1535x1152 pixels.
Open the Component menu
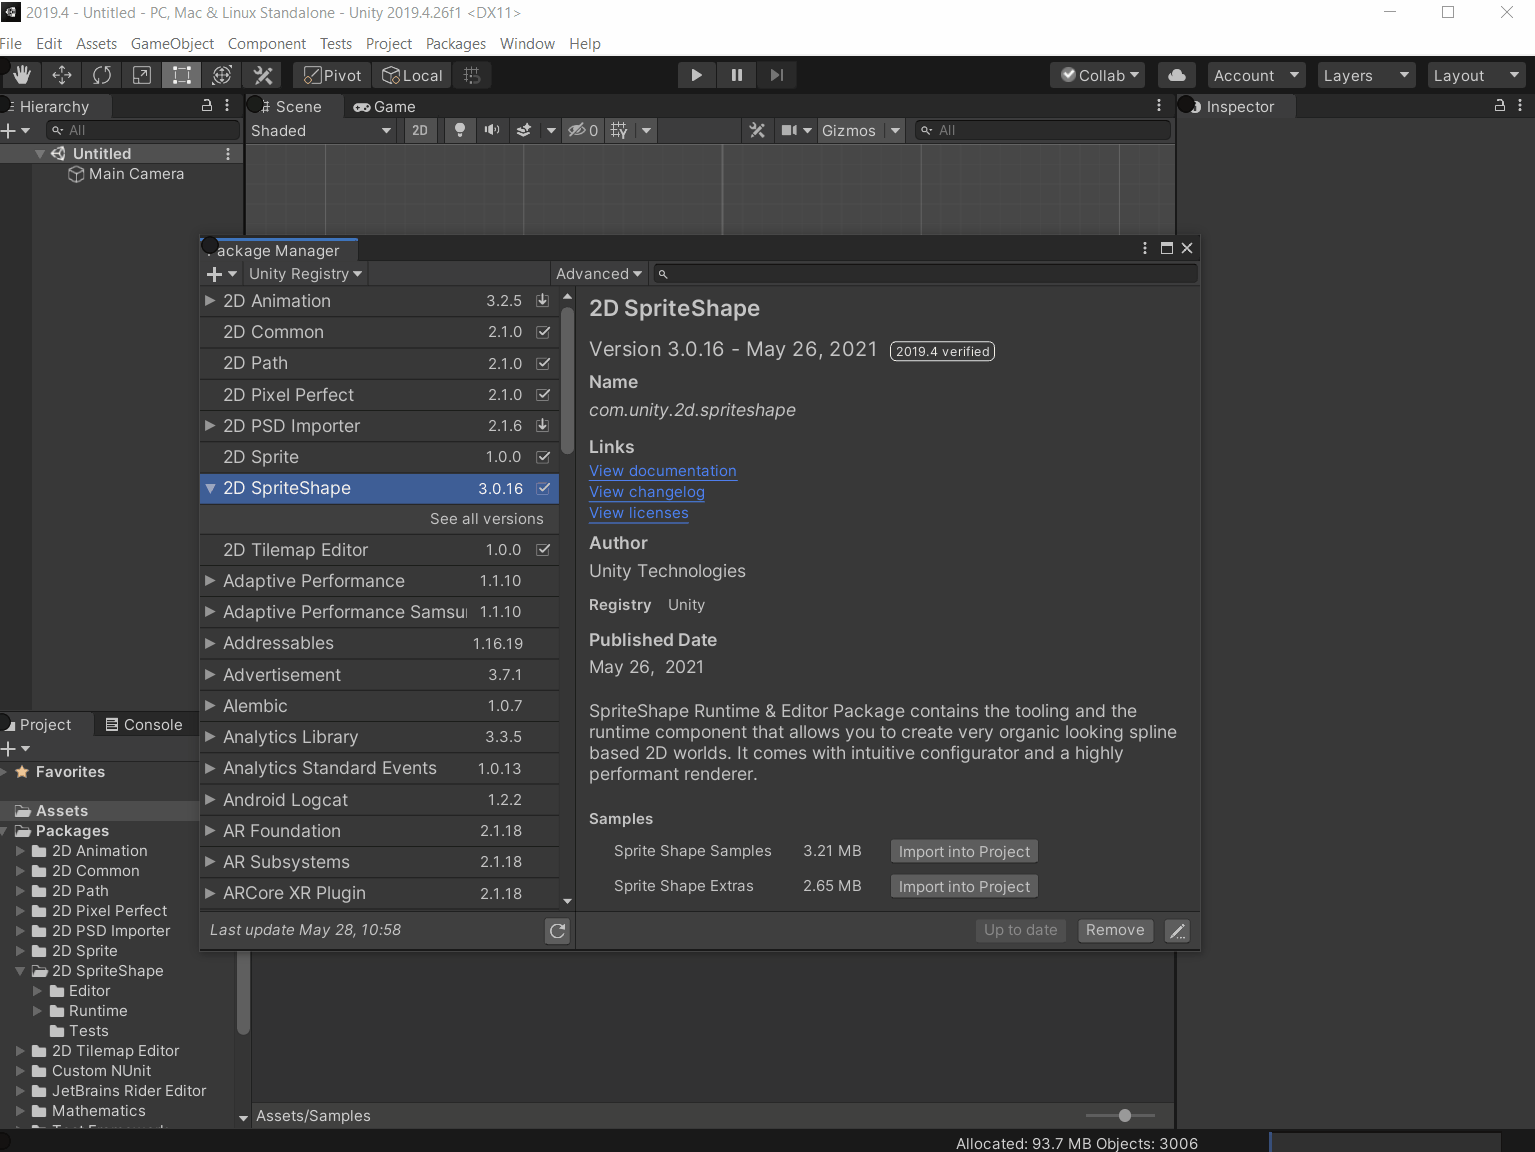tap(266, 44)
